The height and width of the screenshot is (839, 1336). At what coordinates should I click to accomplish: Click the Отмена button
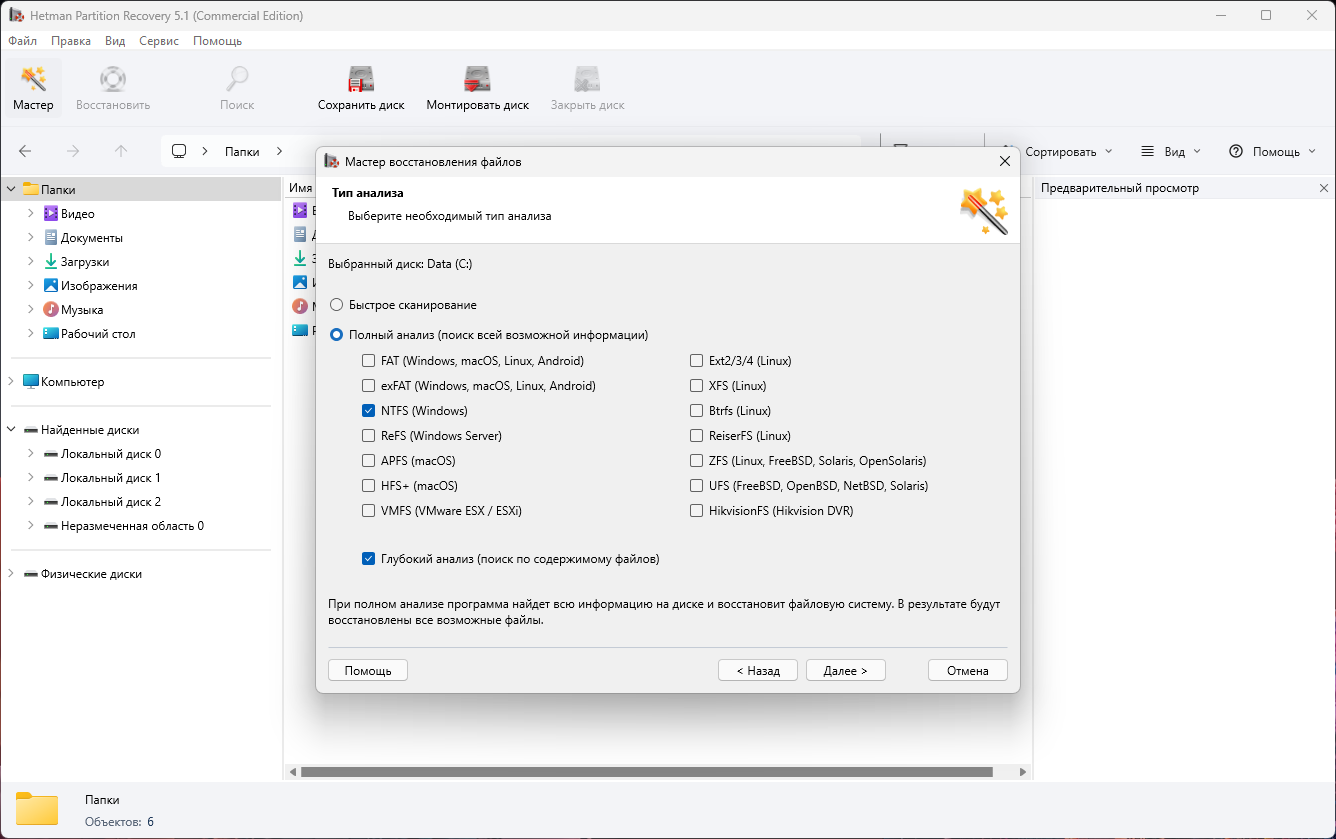[x=968, y=671]
